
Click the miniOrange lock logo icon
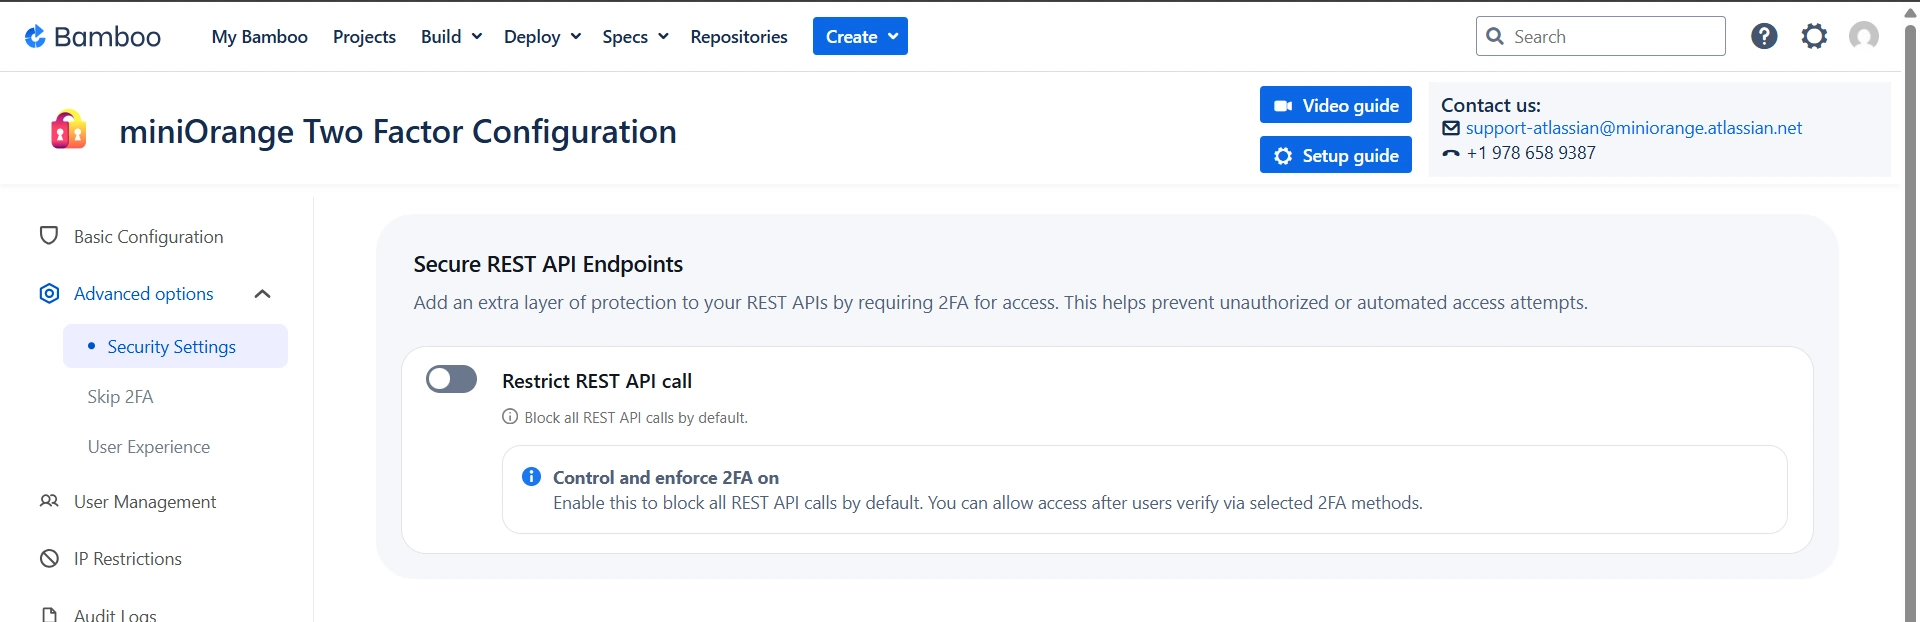[x=69, y=130]
